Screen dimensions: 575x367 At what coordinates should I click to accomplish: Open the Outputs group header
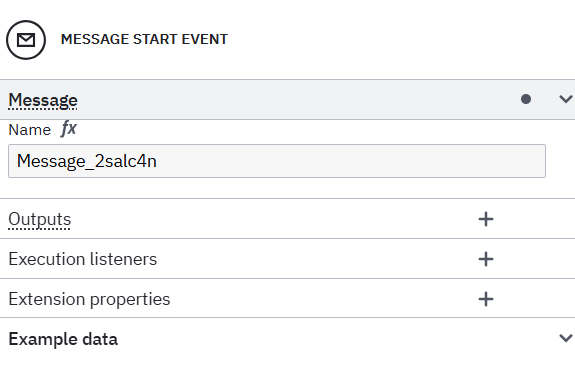288,219
